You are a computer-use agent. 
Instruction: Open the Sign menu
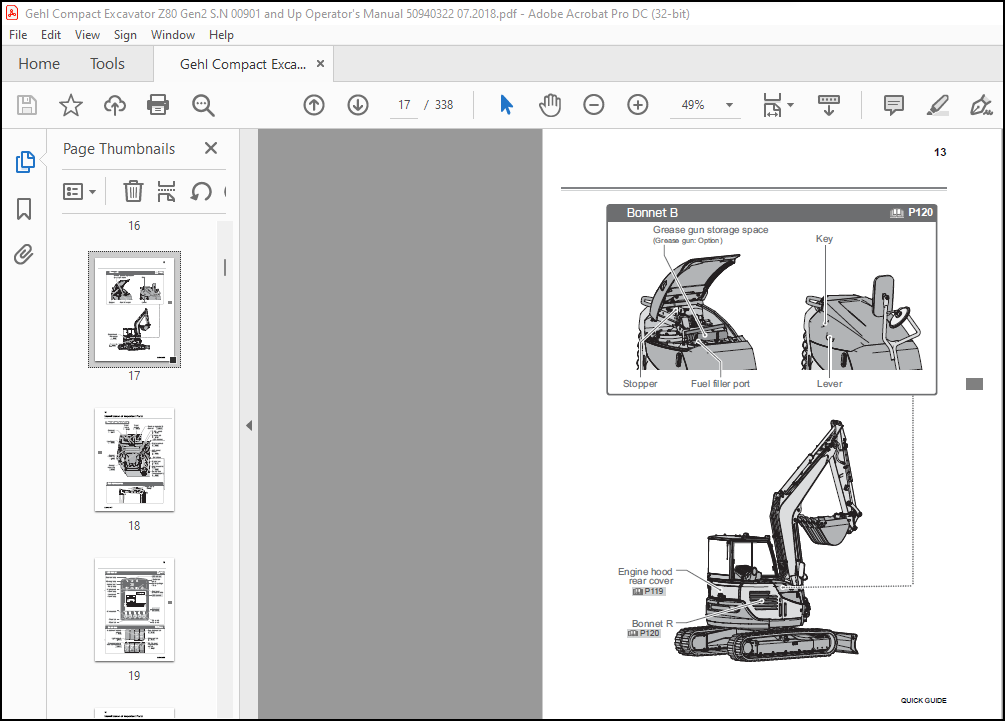[125, 35]
